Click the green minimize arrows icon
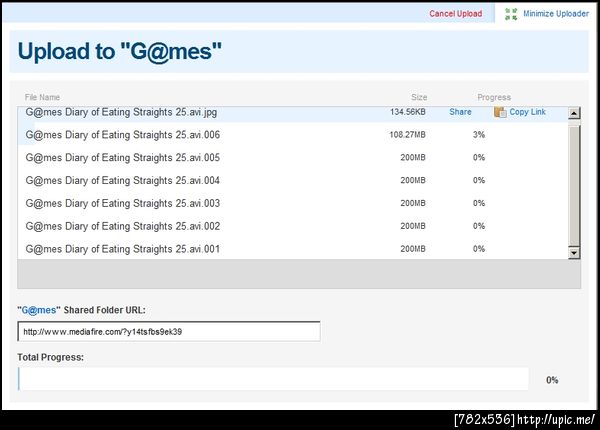The width and height of the screenshot is (600, 430). tap(511, 14)
